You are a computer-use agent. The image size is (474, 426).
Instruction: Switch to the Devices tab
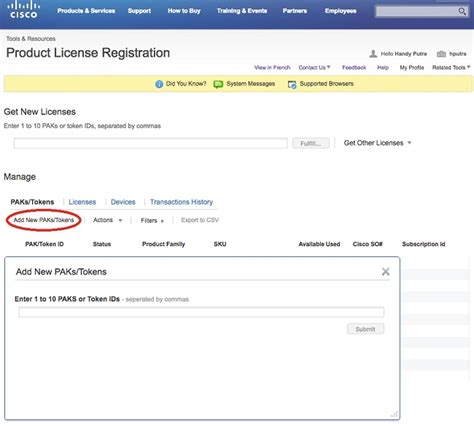click(x=123, y=202)
